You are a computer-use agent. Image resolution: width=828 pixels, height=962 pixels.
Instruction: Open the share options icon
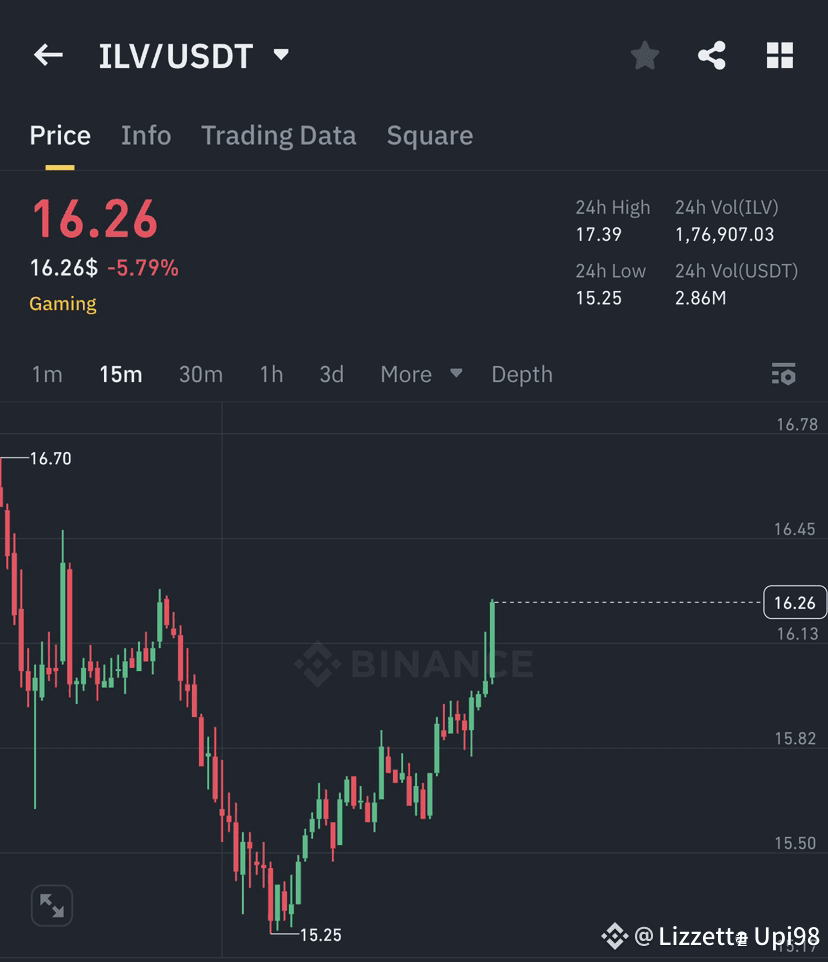point(712,55)
